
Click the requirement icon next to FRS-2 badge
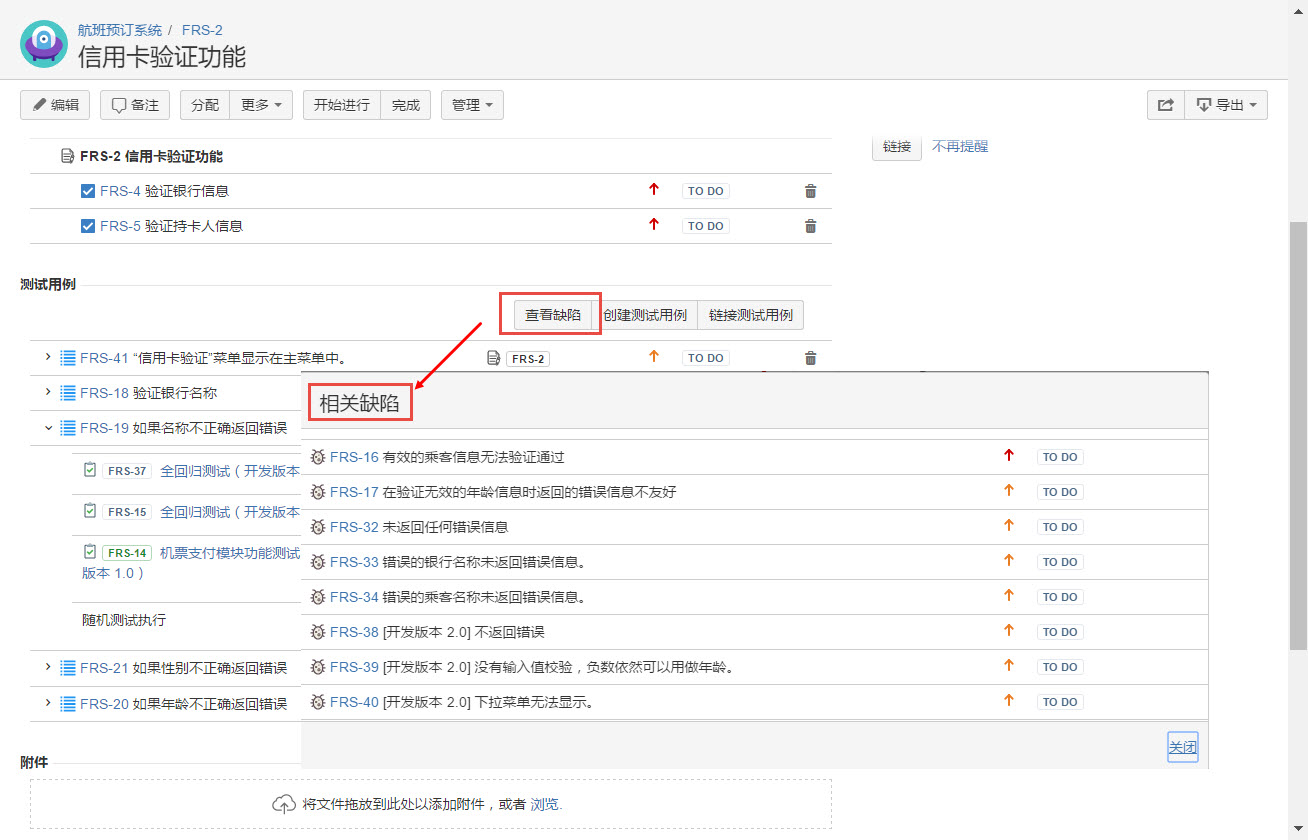(493, 358)
